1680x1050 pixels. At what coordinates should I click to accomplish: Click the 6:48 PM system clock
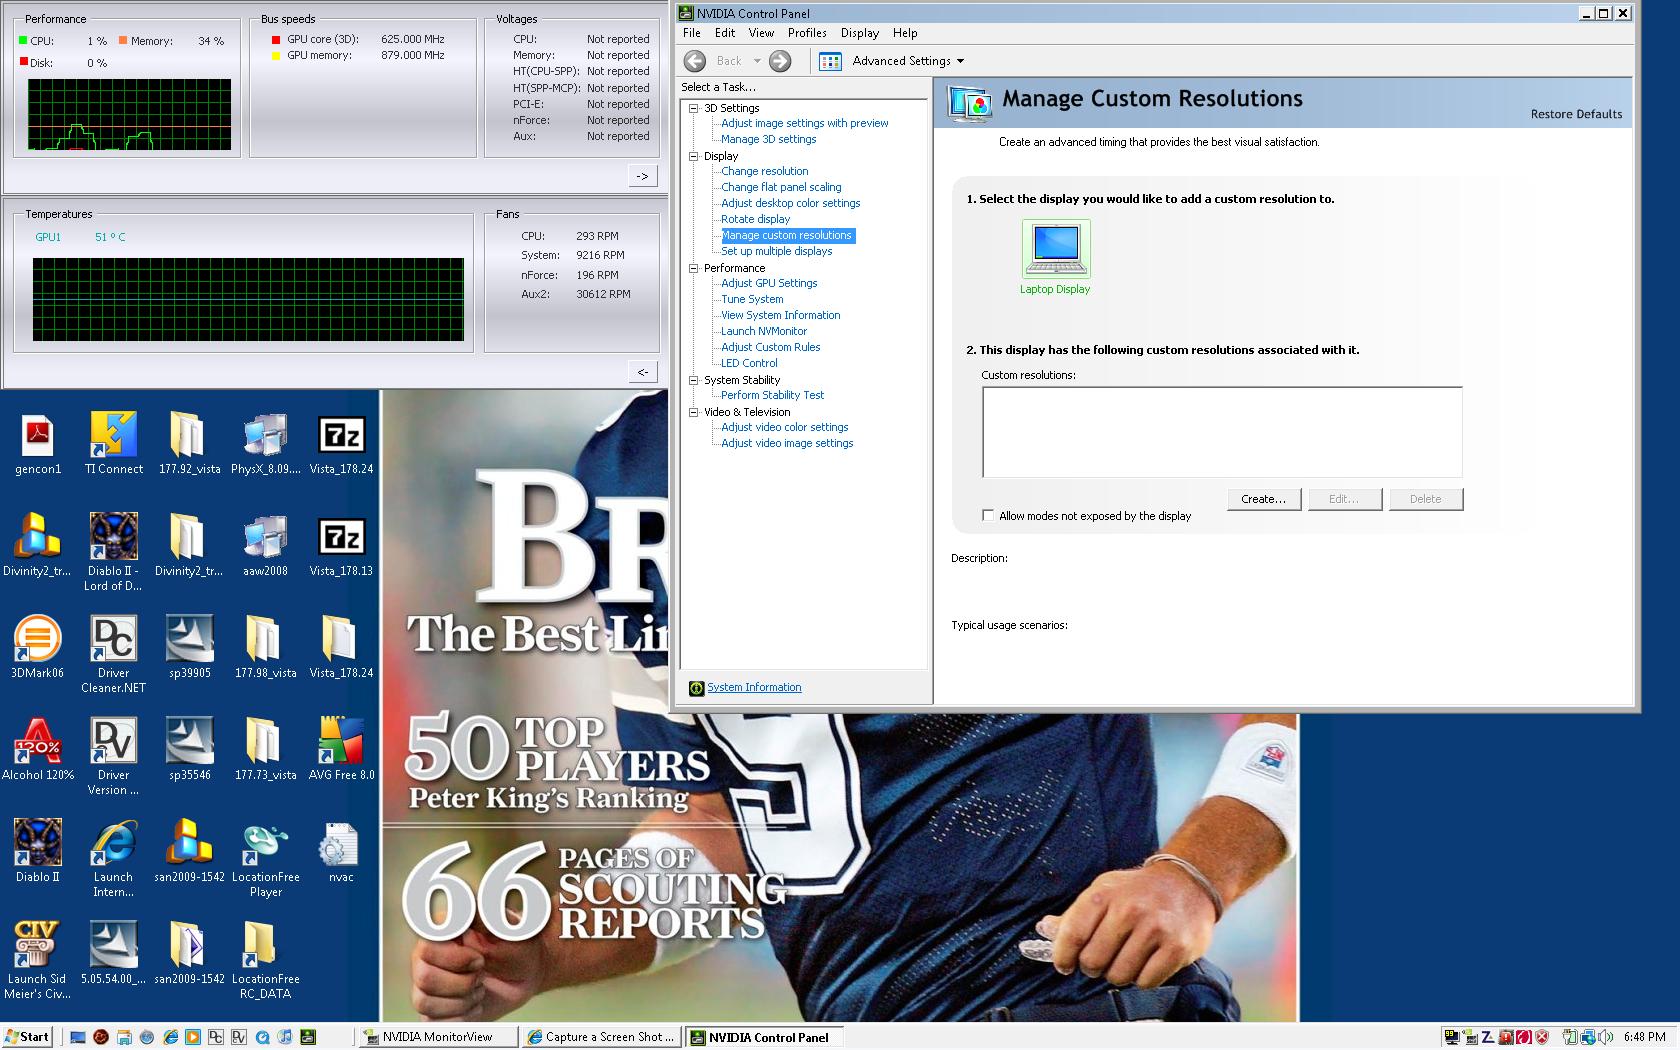[1645, 1037]
